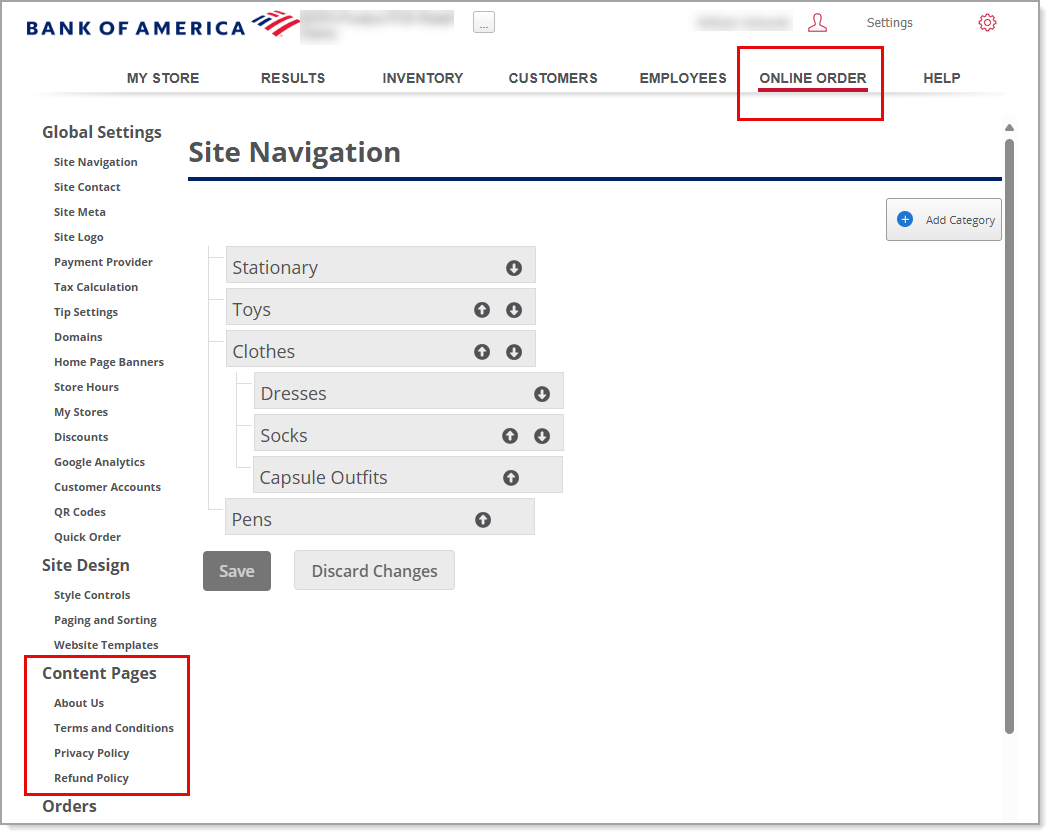The height and width of the screenshot is (837, 1052).
Task: Click the down arrow on Clothes row
Action: (x=514, y=352)
